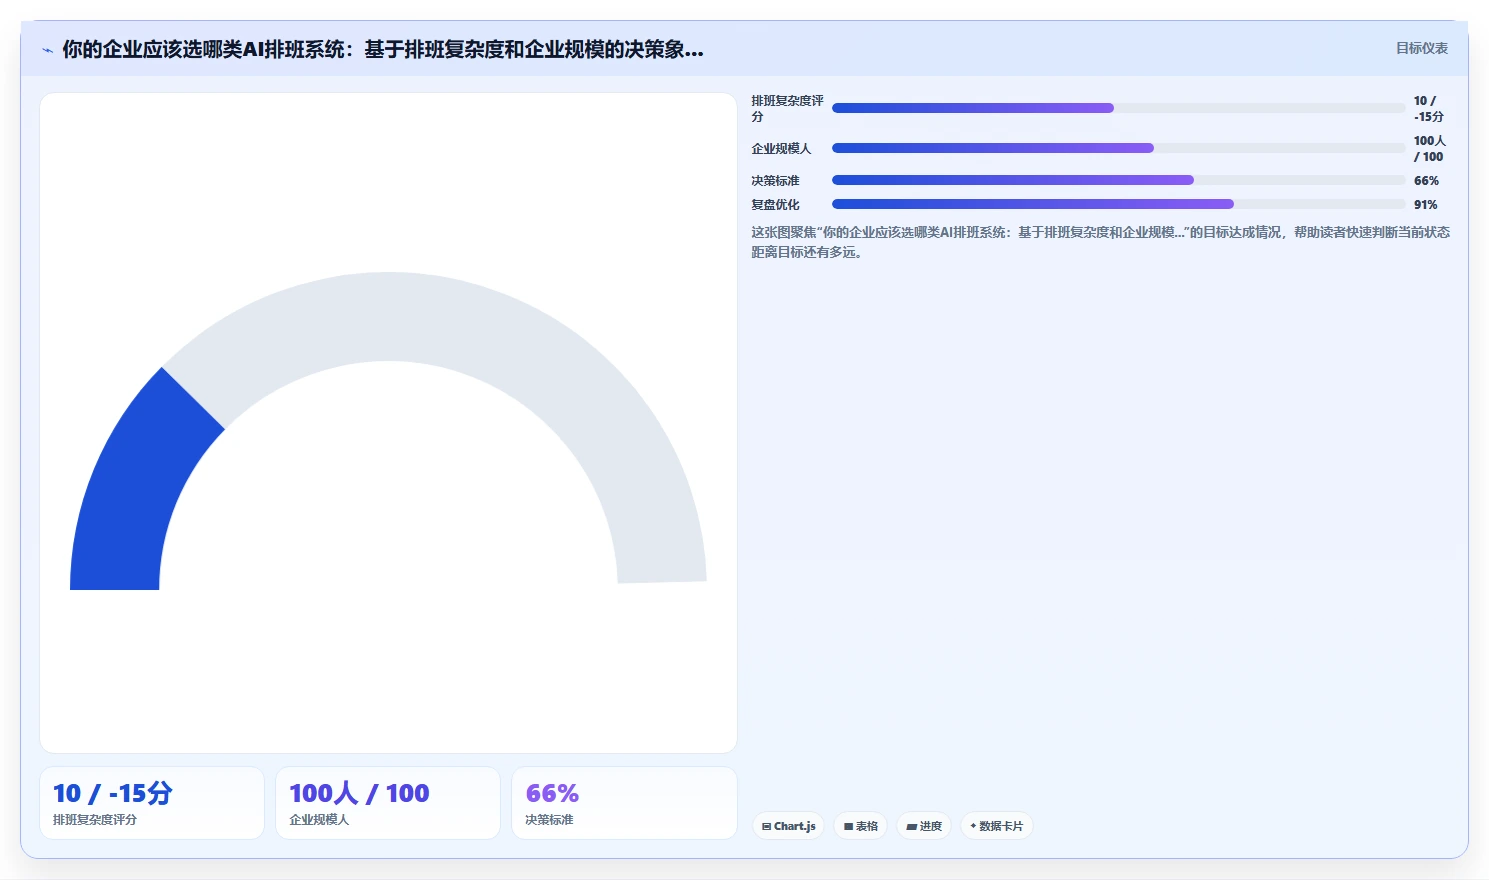Click the 企业规模人 progress bar
Screen dimensions: 1489x880
coord(1118,148)
